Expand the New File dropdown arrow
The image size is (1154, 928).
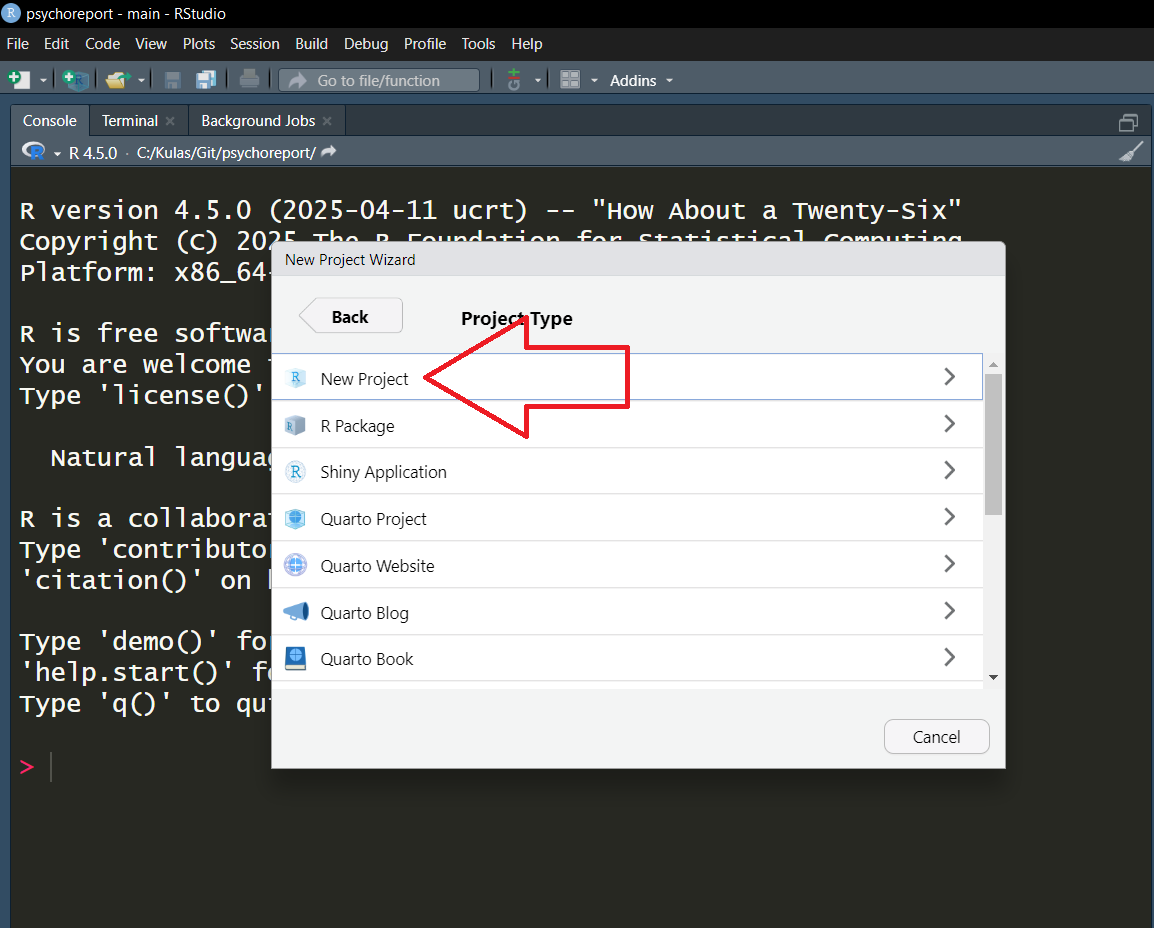click(44, 80)
